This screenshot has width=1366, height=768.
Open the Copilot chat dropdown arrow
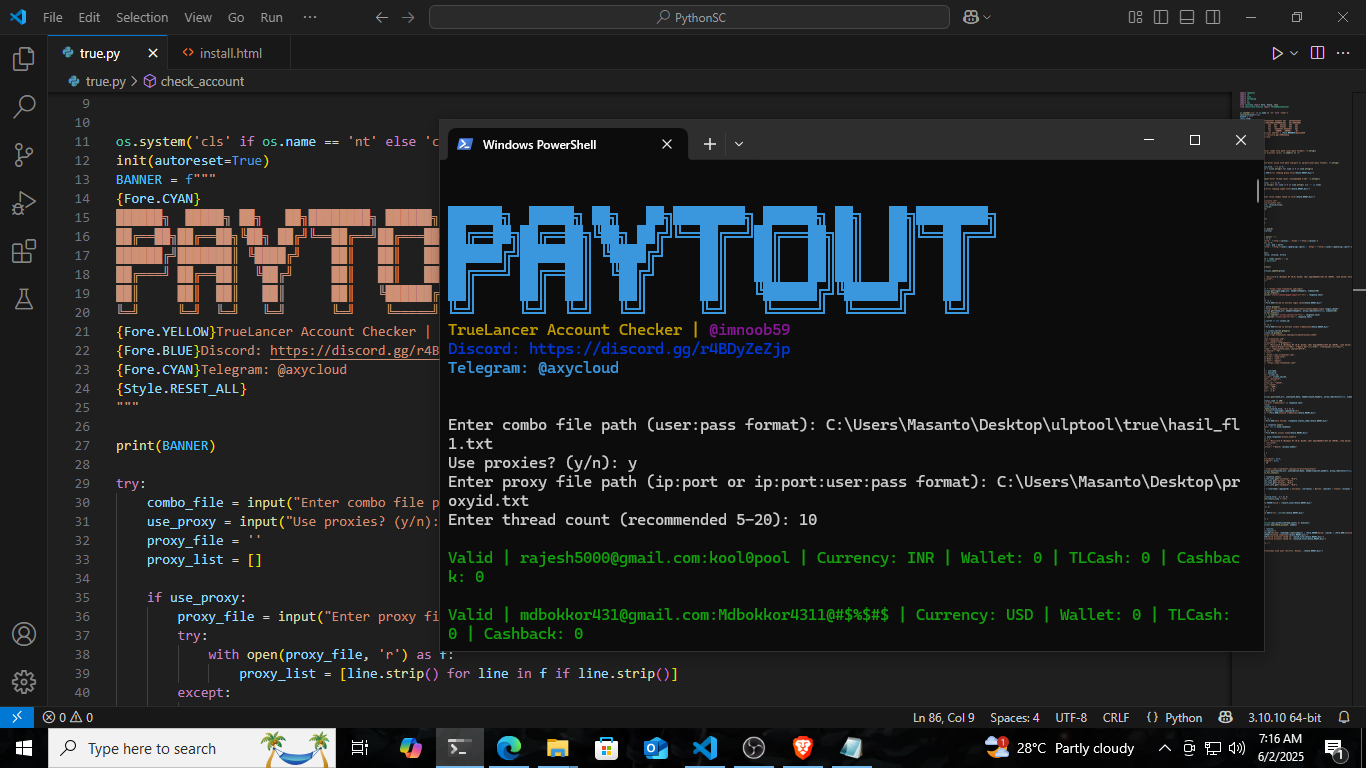coord(988,17)
